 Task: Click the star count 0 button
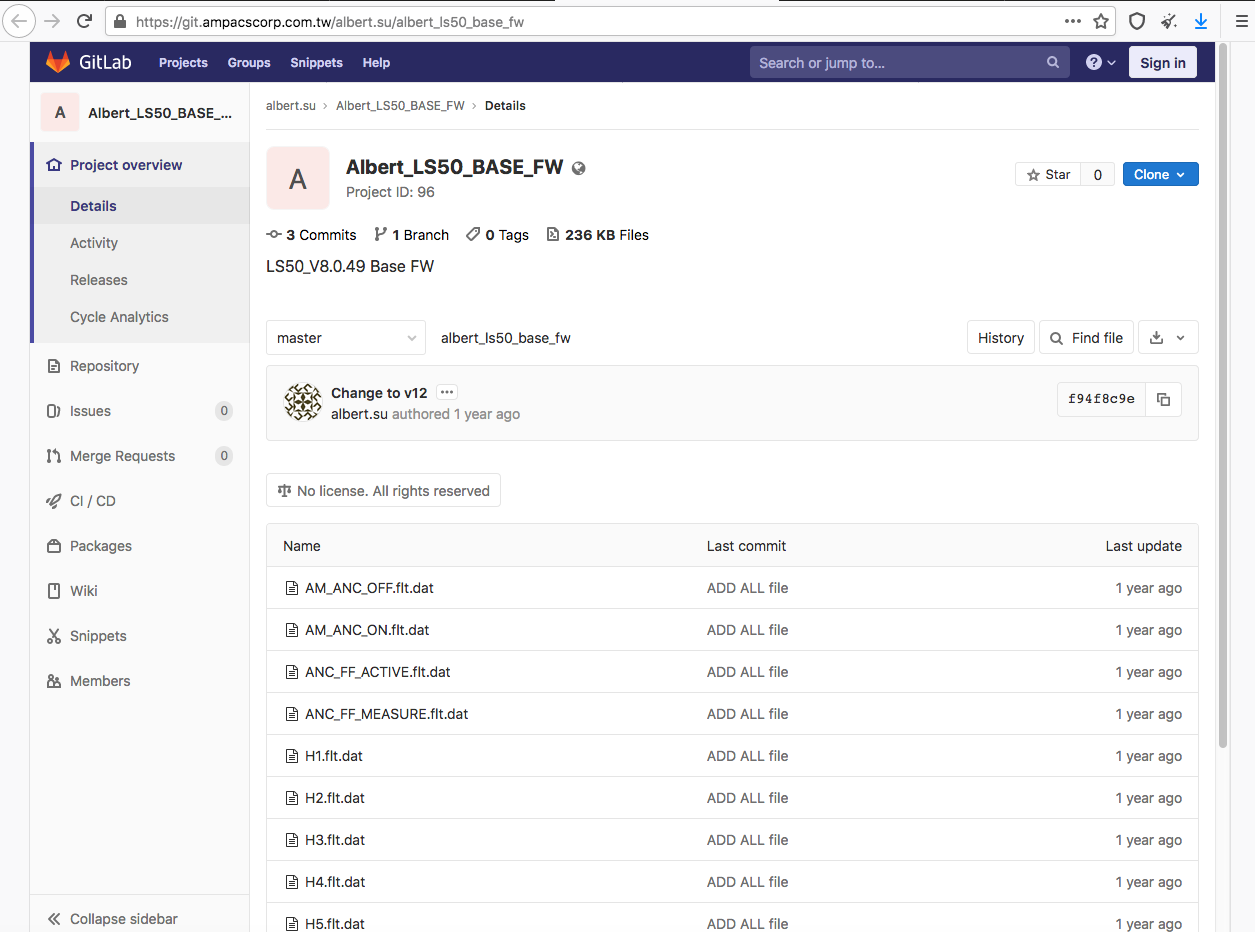1097,174
